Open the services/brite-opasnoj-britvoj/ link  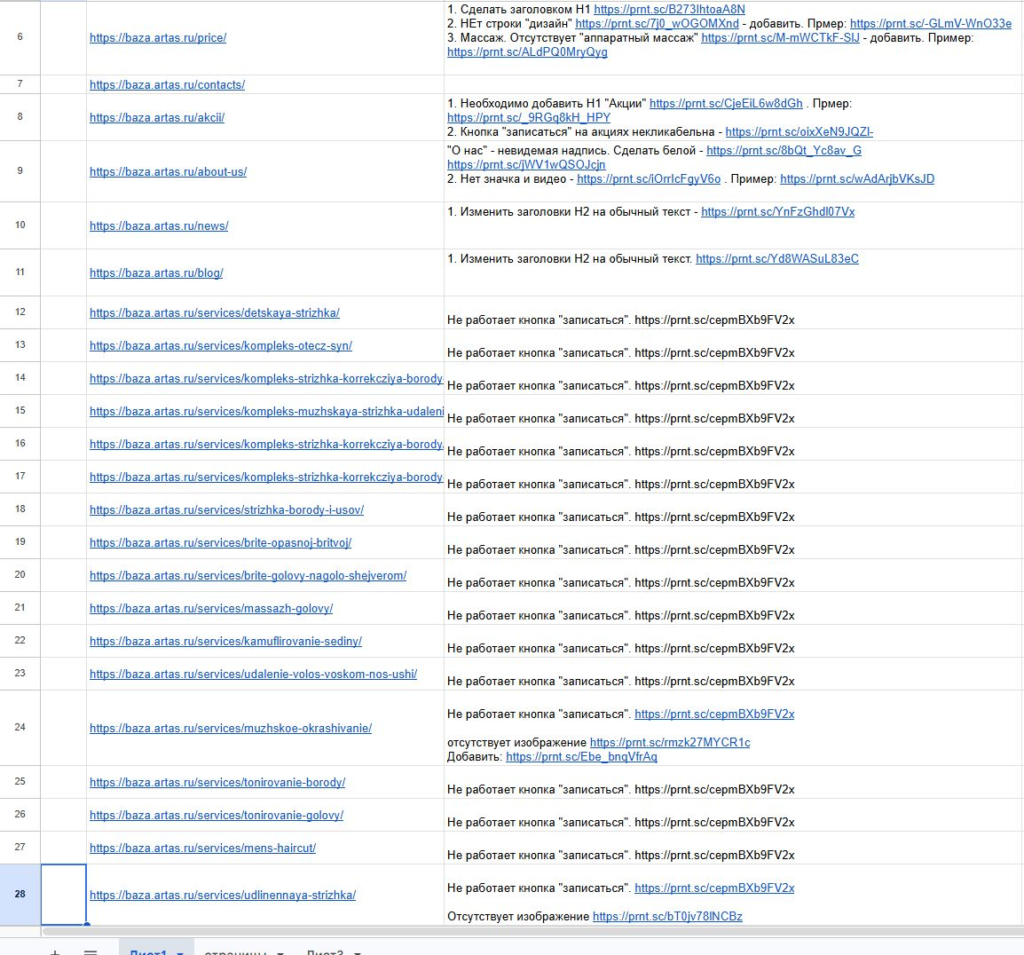tap(220, 543)
